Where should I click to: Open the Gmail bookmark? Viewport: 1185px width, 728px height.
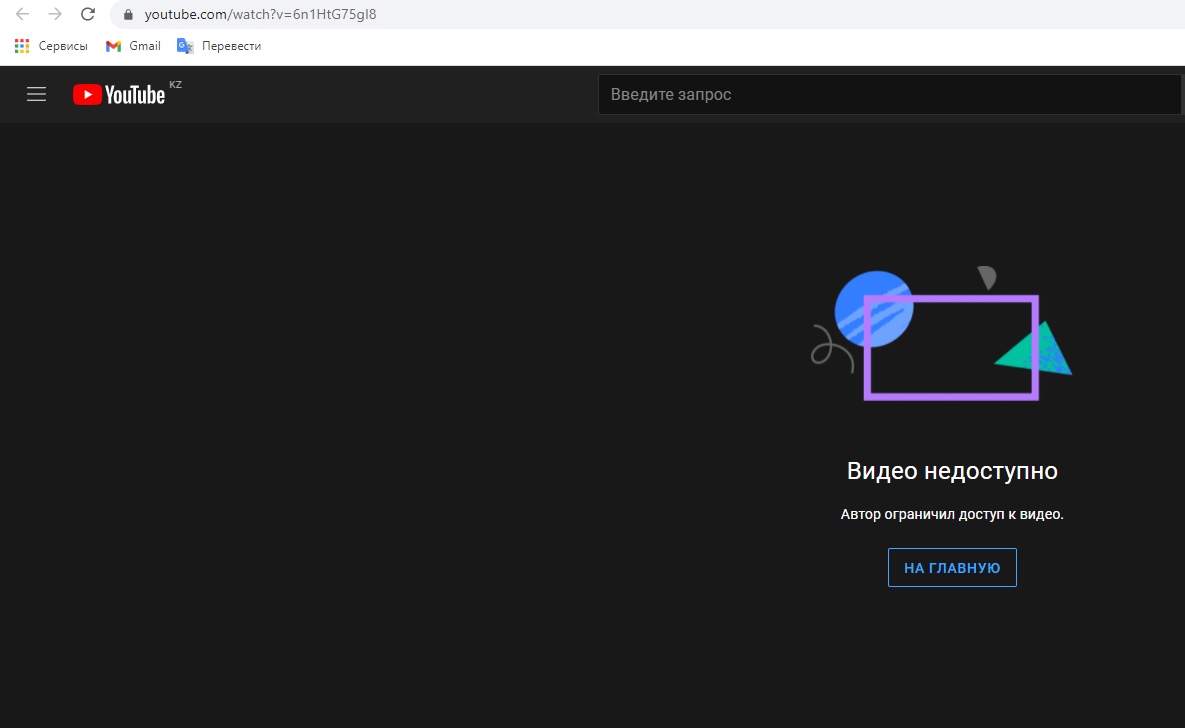coord(133,46)
